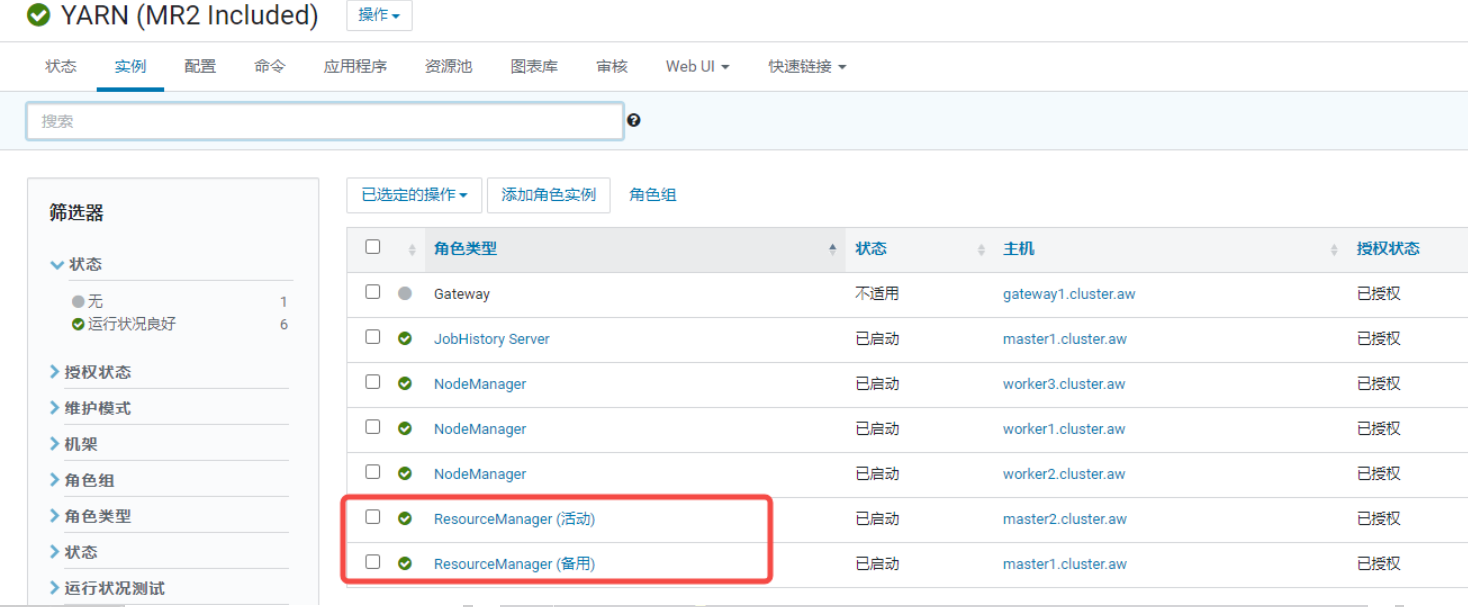
Task: Open the Gateway role link
Action: (462, 294)
